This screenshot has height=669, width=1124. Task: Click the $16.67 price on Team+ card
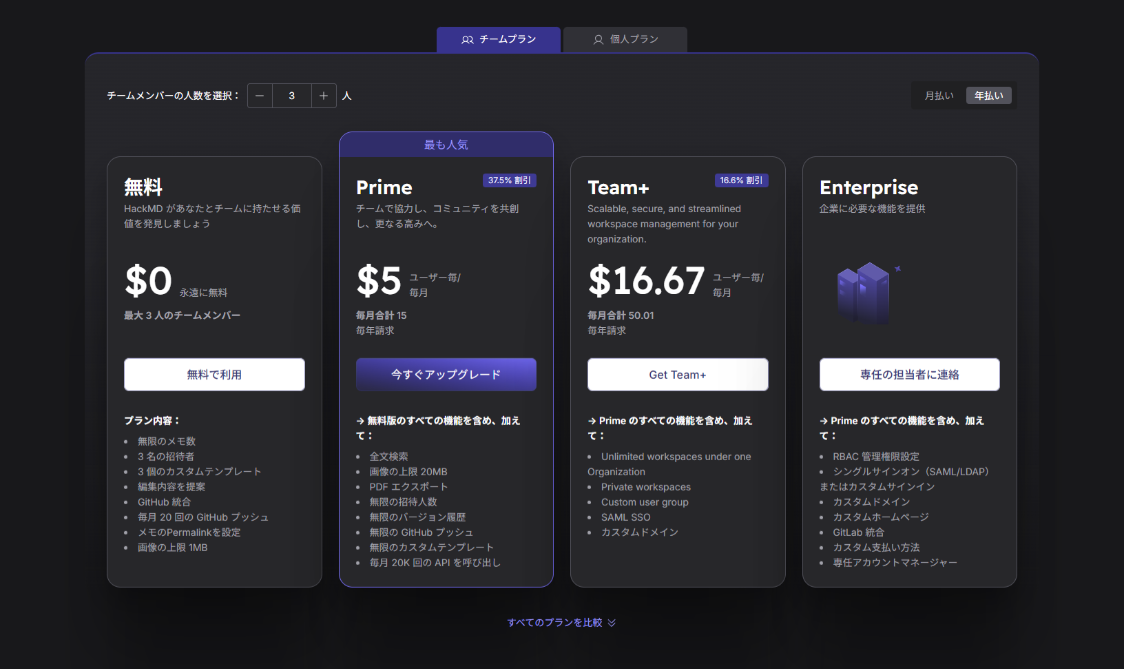point(646,282)
